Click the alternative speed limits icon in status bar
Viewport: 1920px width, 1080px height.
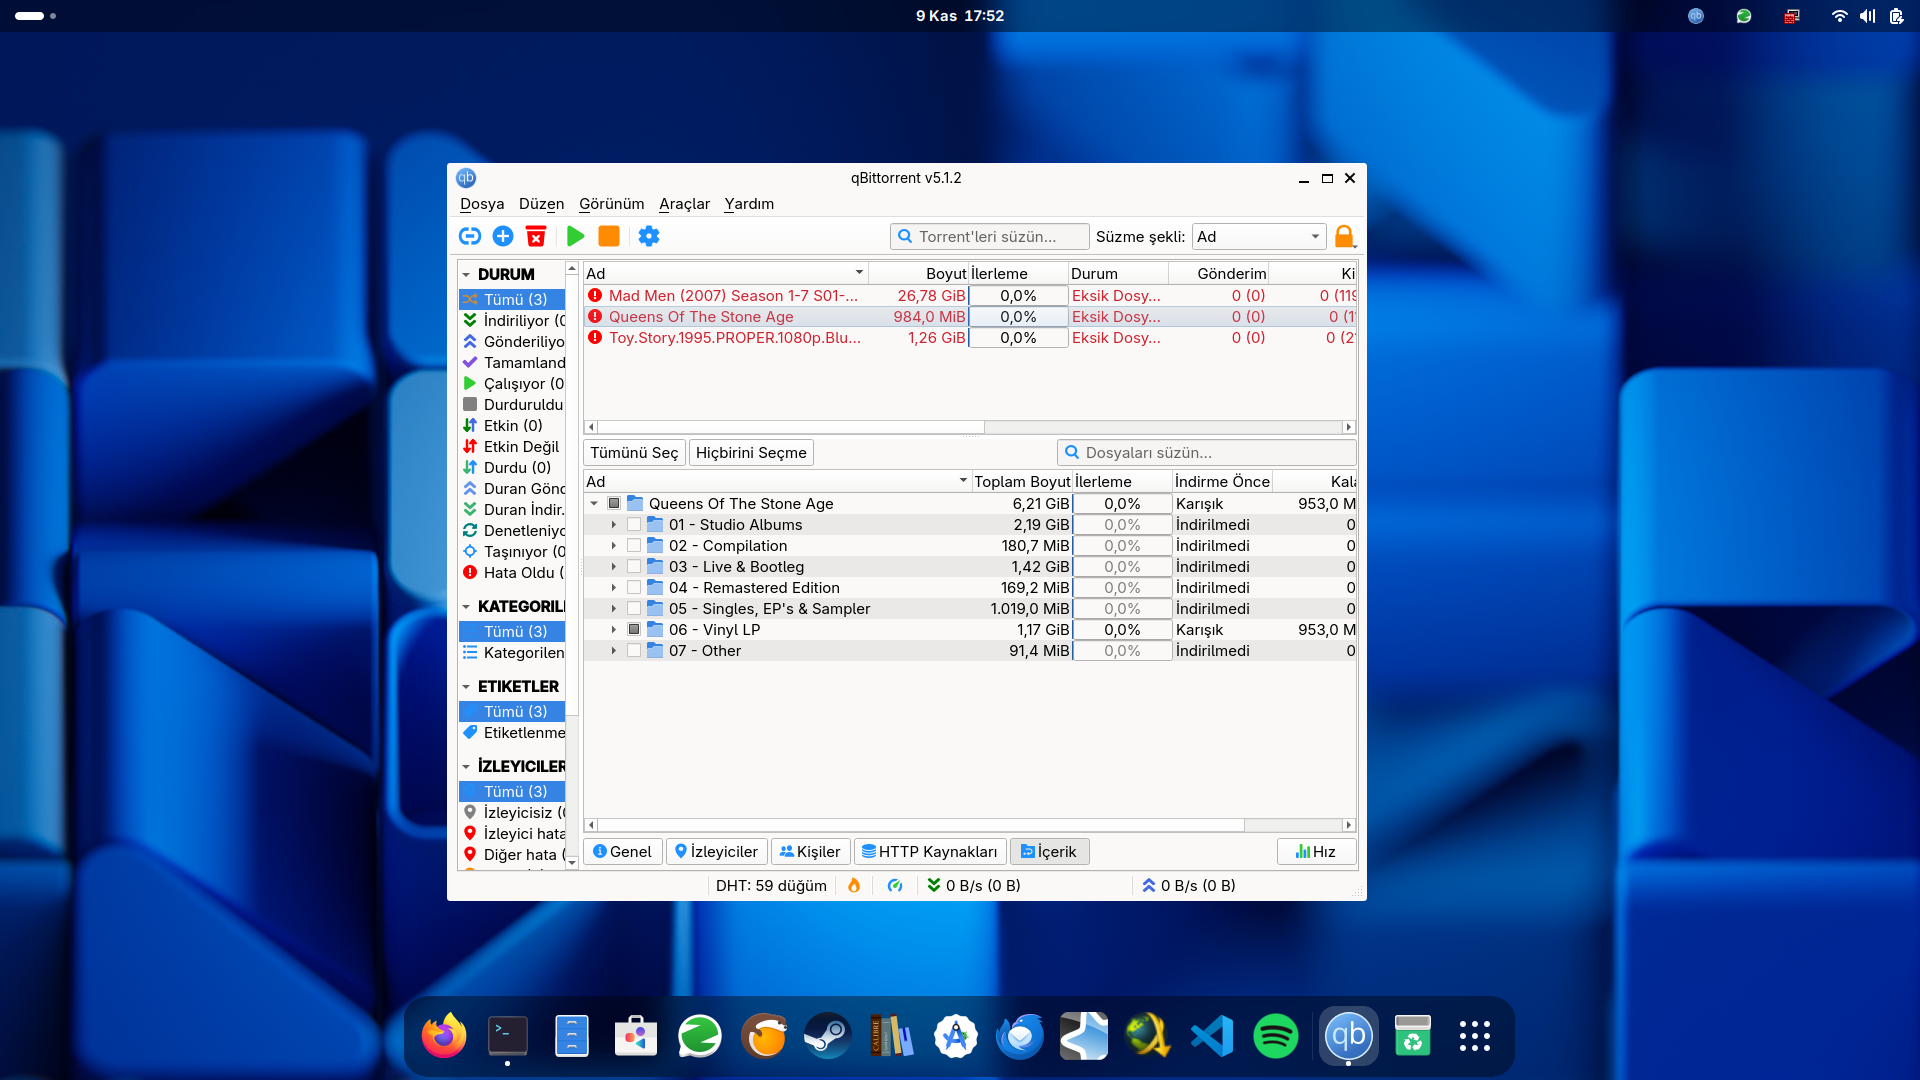coord(895,885)
